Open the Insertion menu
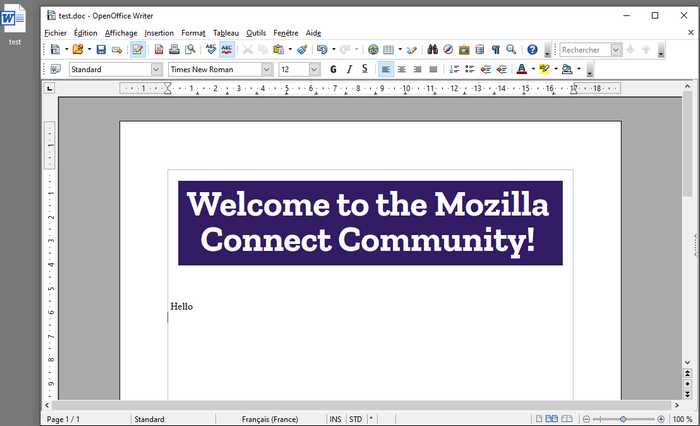The image size is (700, 426). [x=158, y=33]
